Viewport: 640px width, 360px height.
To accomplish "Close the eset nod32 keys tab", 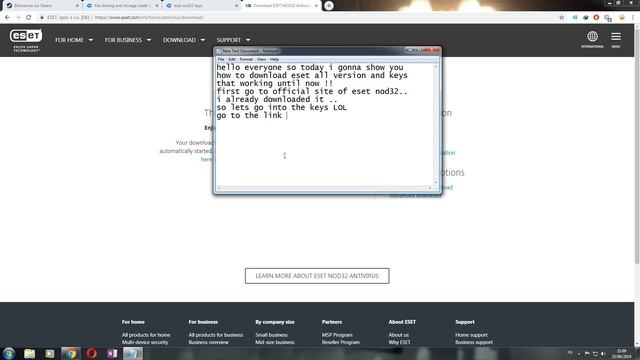I will (237, 6).
